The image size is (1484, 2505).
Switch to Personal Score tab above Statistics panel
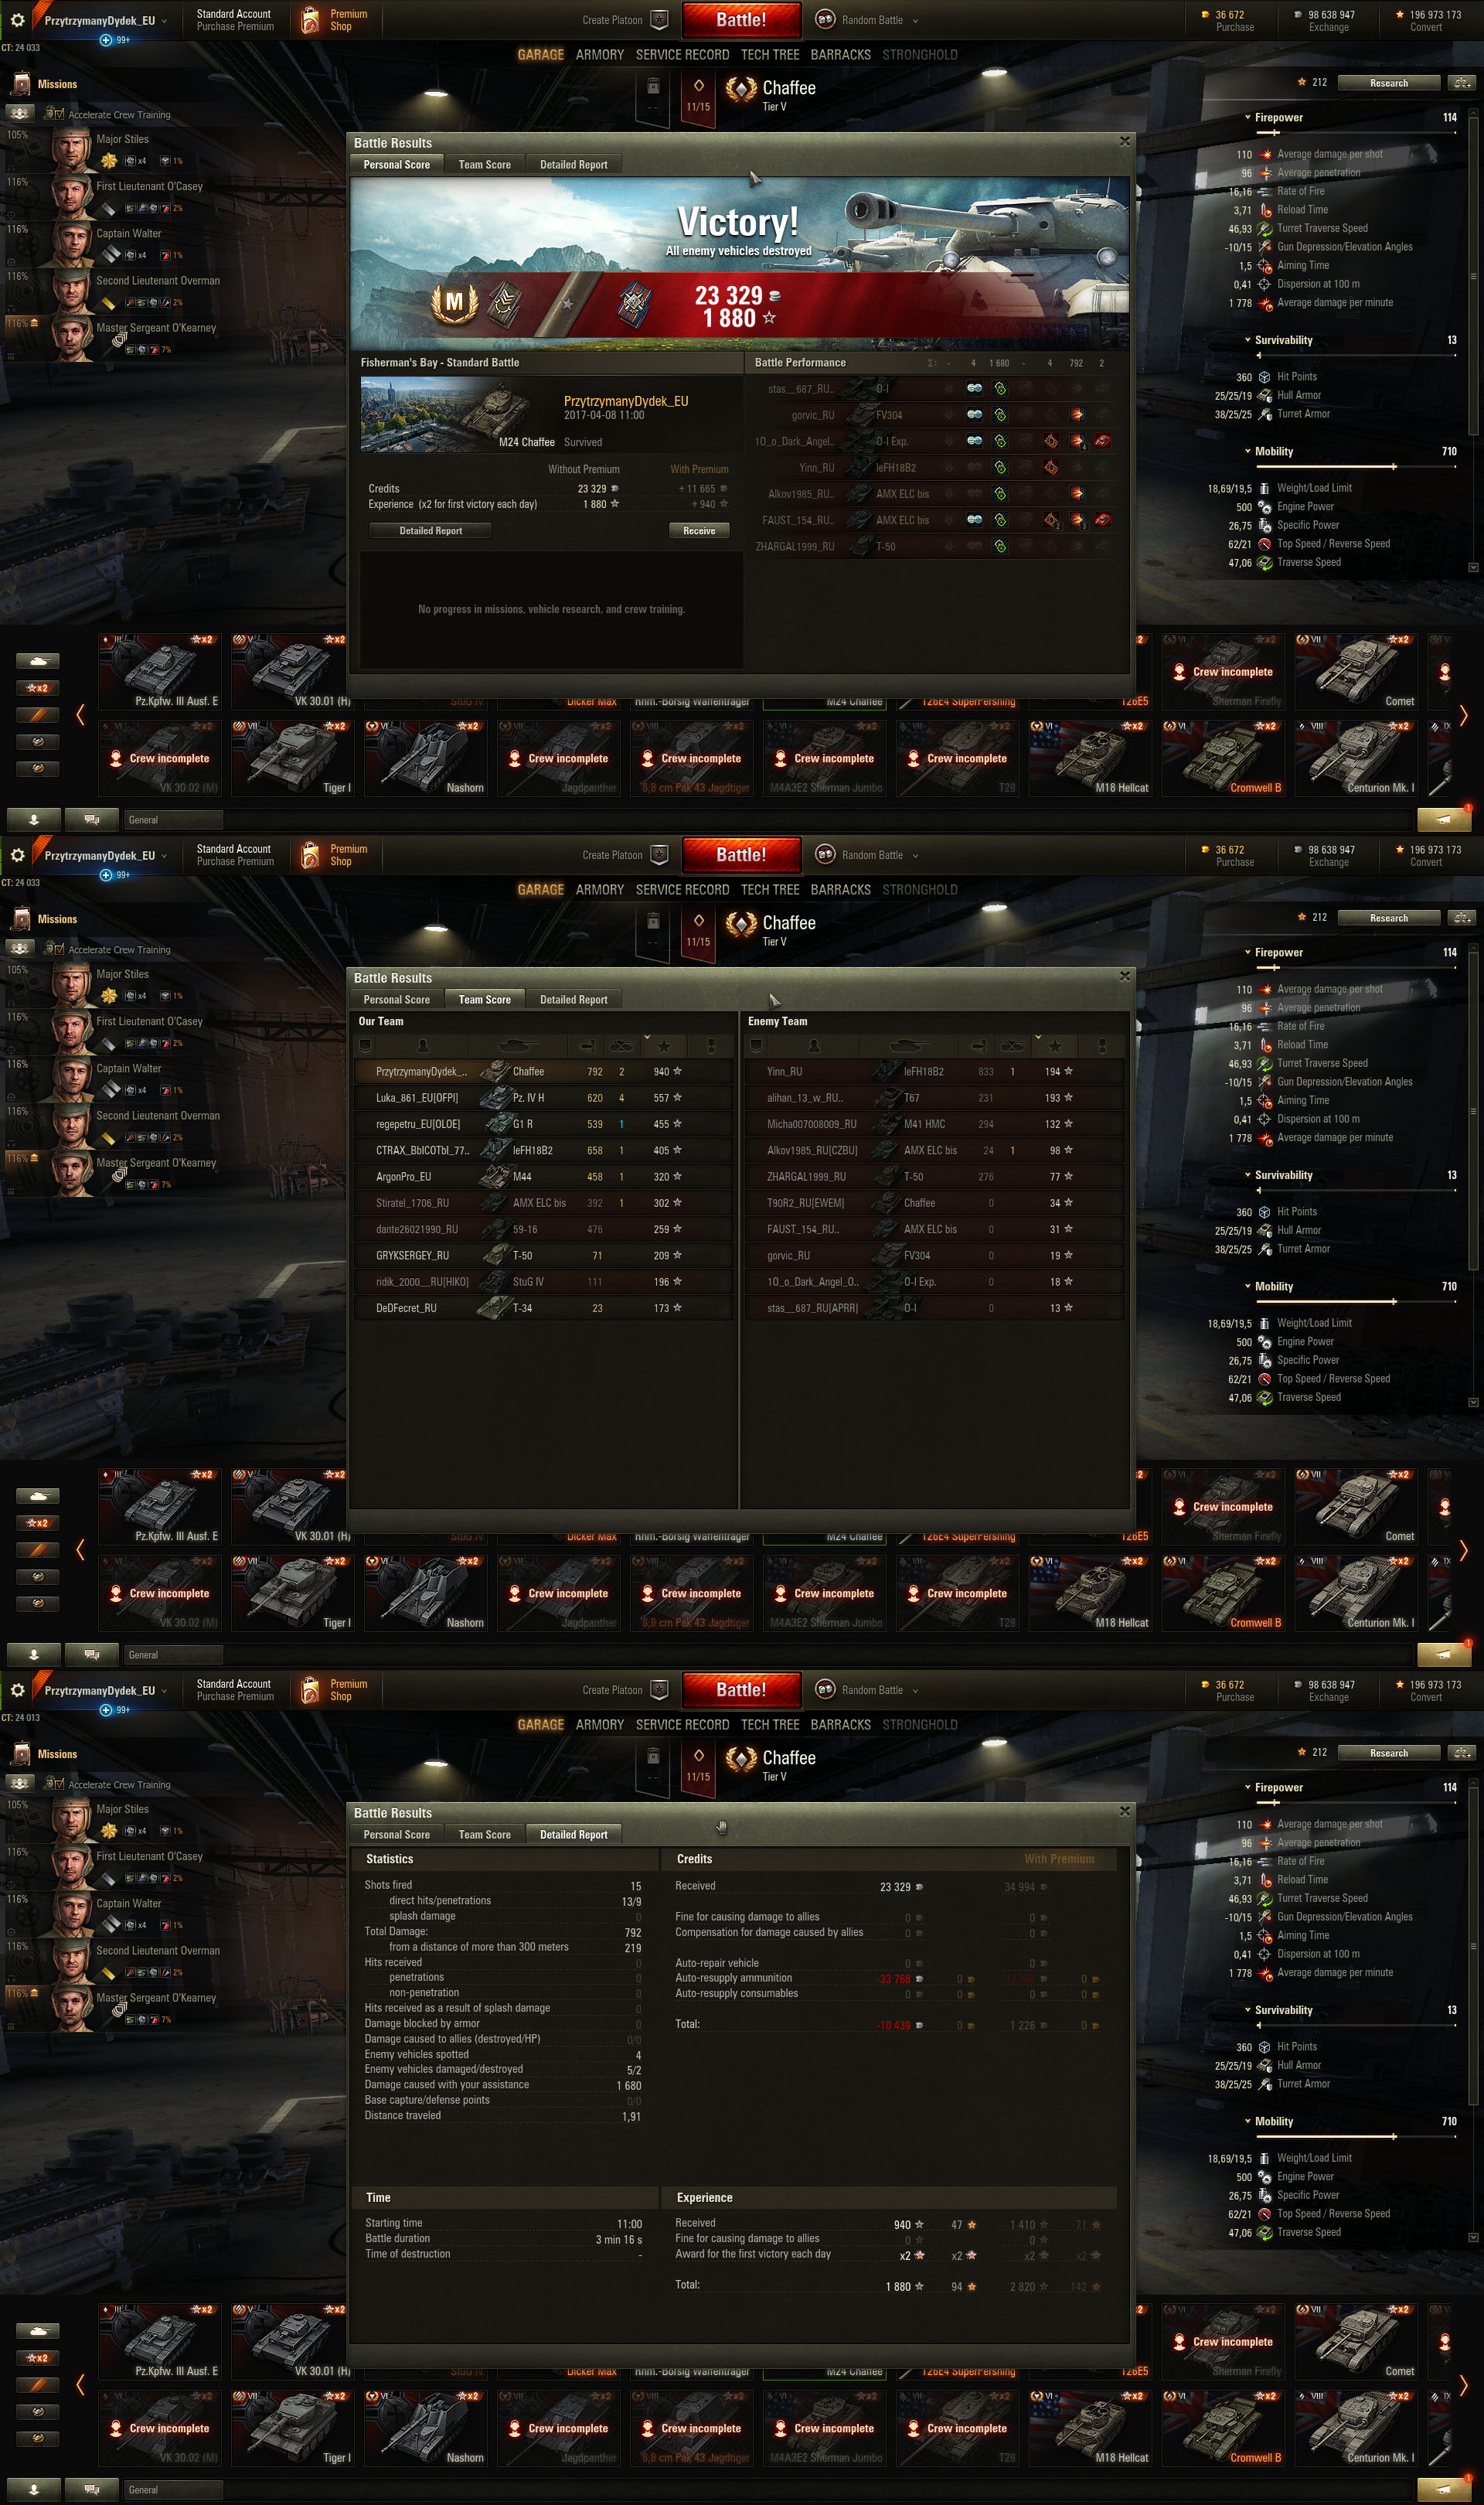click(x=396, y=1834)
